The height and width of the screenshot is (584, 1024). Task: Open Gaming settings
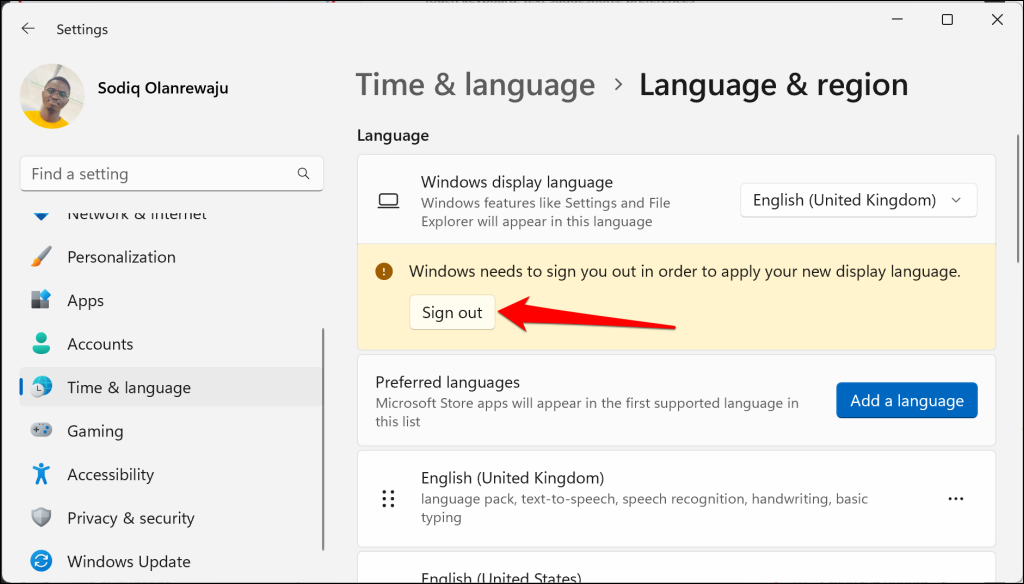(x=171, y=431)
